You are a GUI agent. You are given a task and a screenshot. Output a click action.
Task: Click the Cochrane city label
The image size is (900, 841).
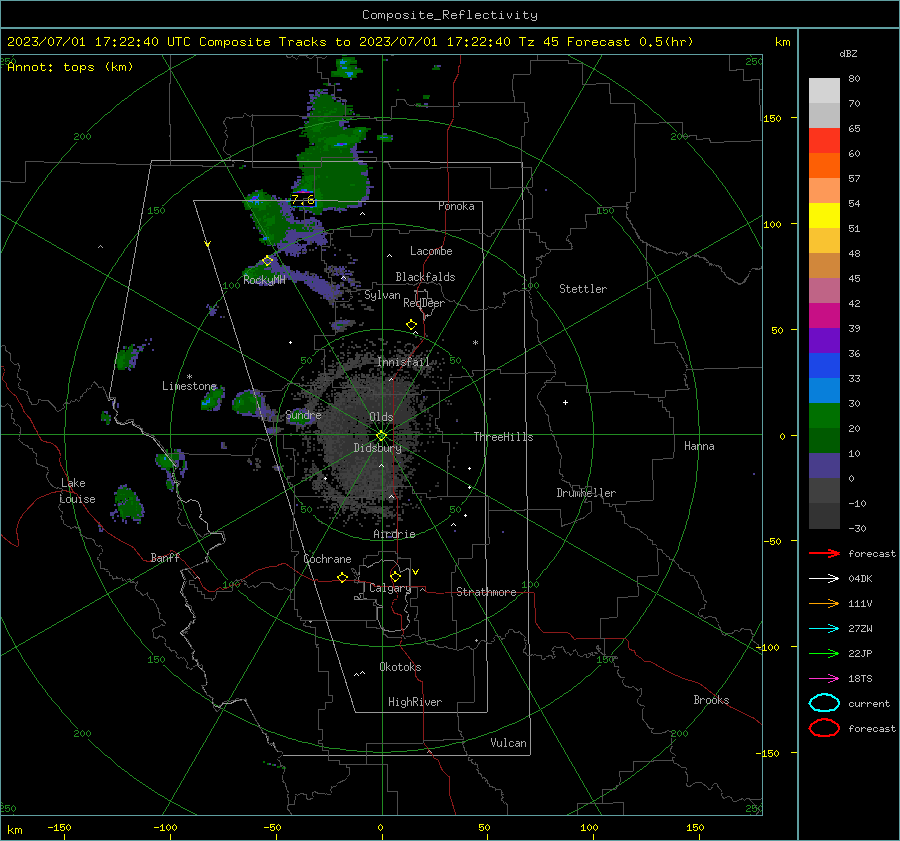(327, 559)
